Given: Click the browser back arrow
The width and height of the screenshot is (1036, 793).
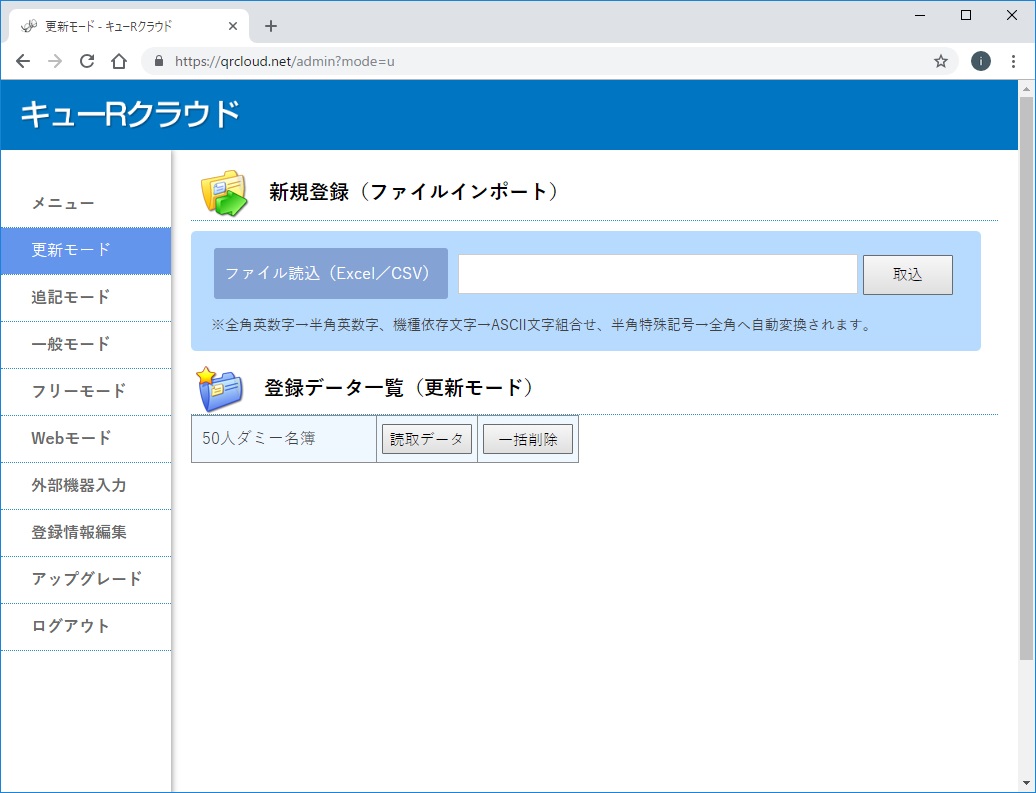Looking at the screenshot, I should click(23, 61).
